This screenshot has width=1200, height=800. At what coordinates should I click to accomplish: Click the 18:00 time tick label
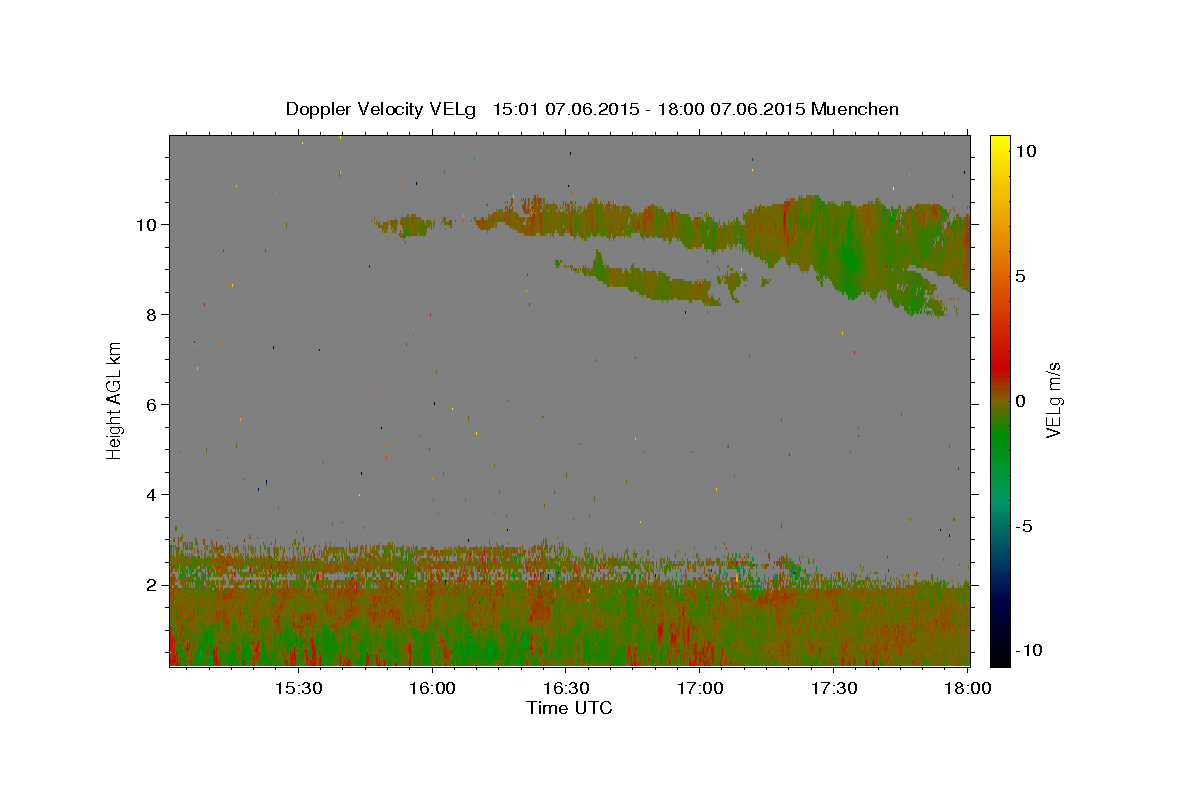[x=967, y=689]
